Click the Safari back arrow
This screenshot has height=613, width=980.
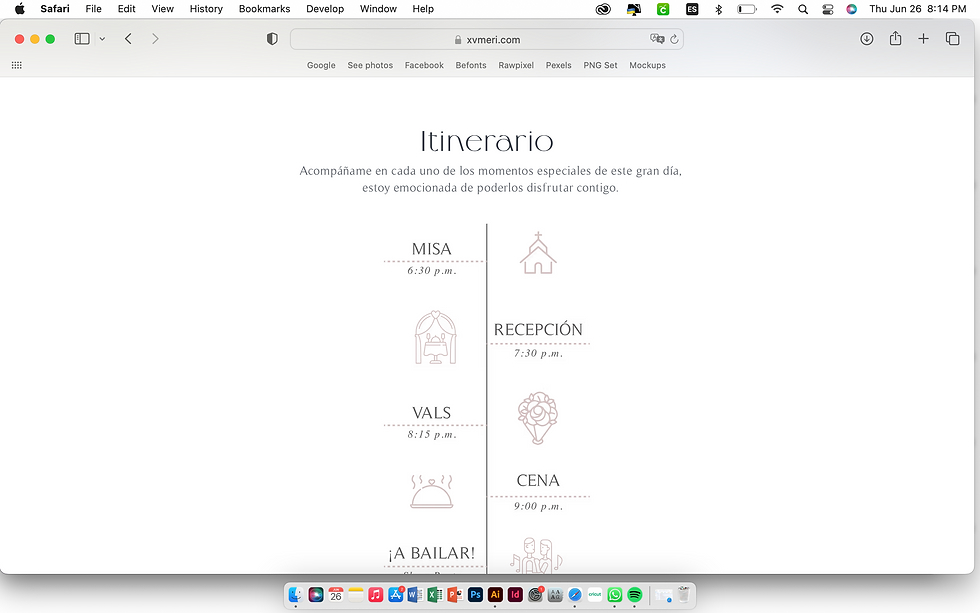128,39
